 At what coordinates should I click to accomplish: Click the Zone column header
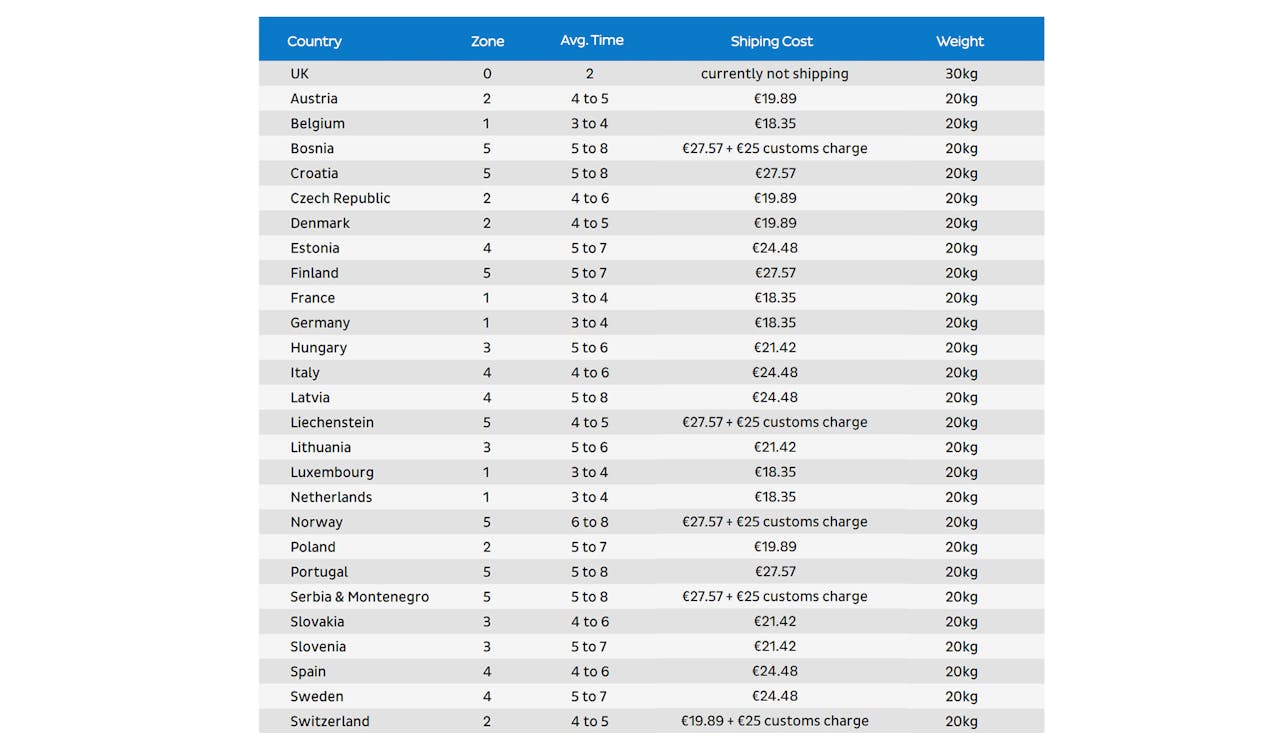(x=487, y=41)
